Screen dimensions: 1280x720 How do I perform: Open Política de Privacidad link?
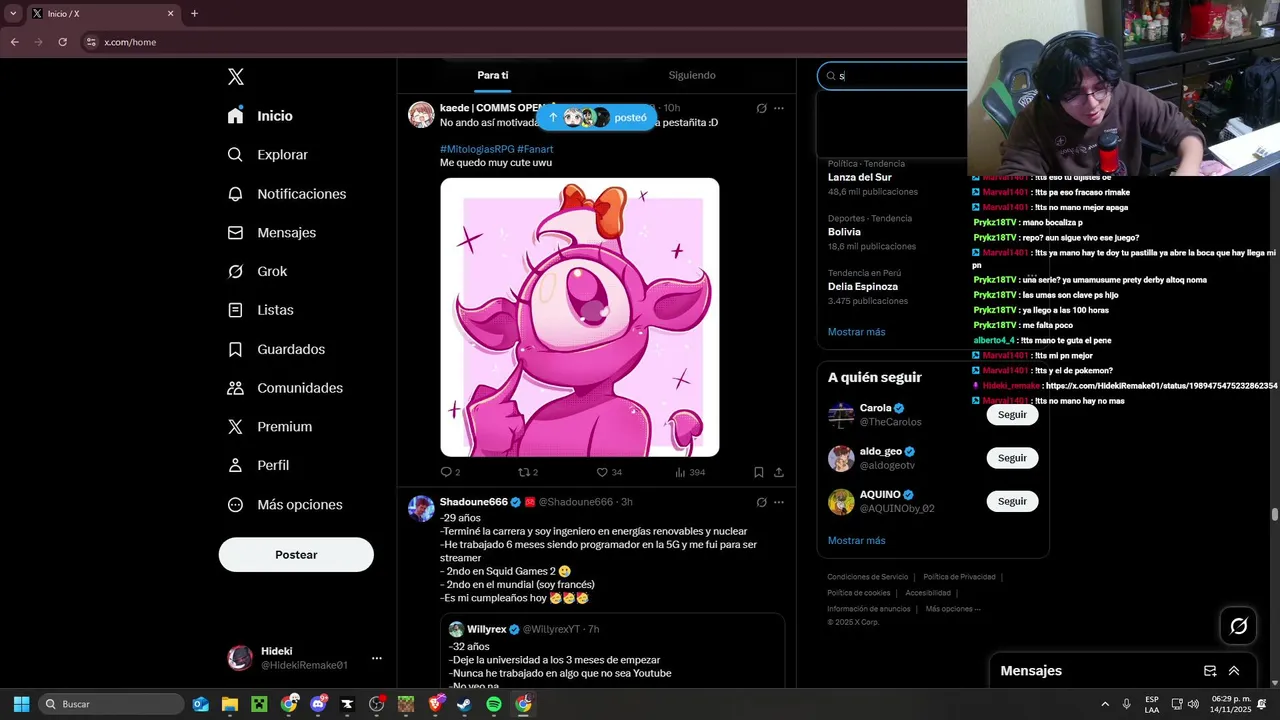point(959,577)
